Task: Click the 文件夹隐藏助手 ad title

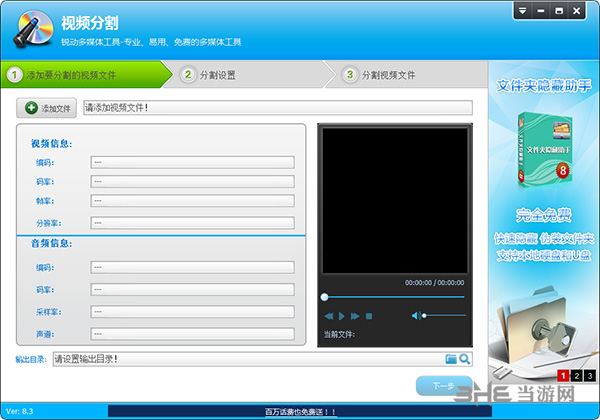Action: 544,86
